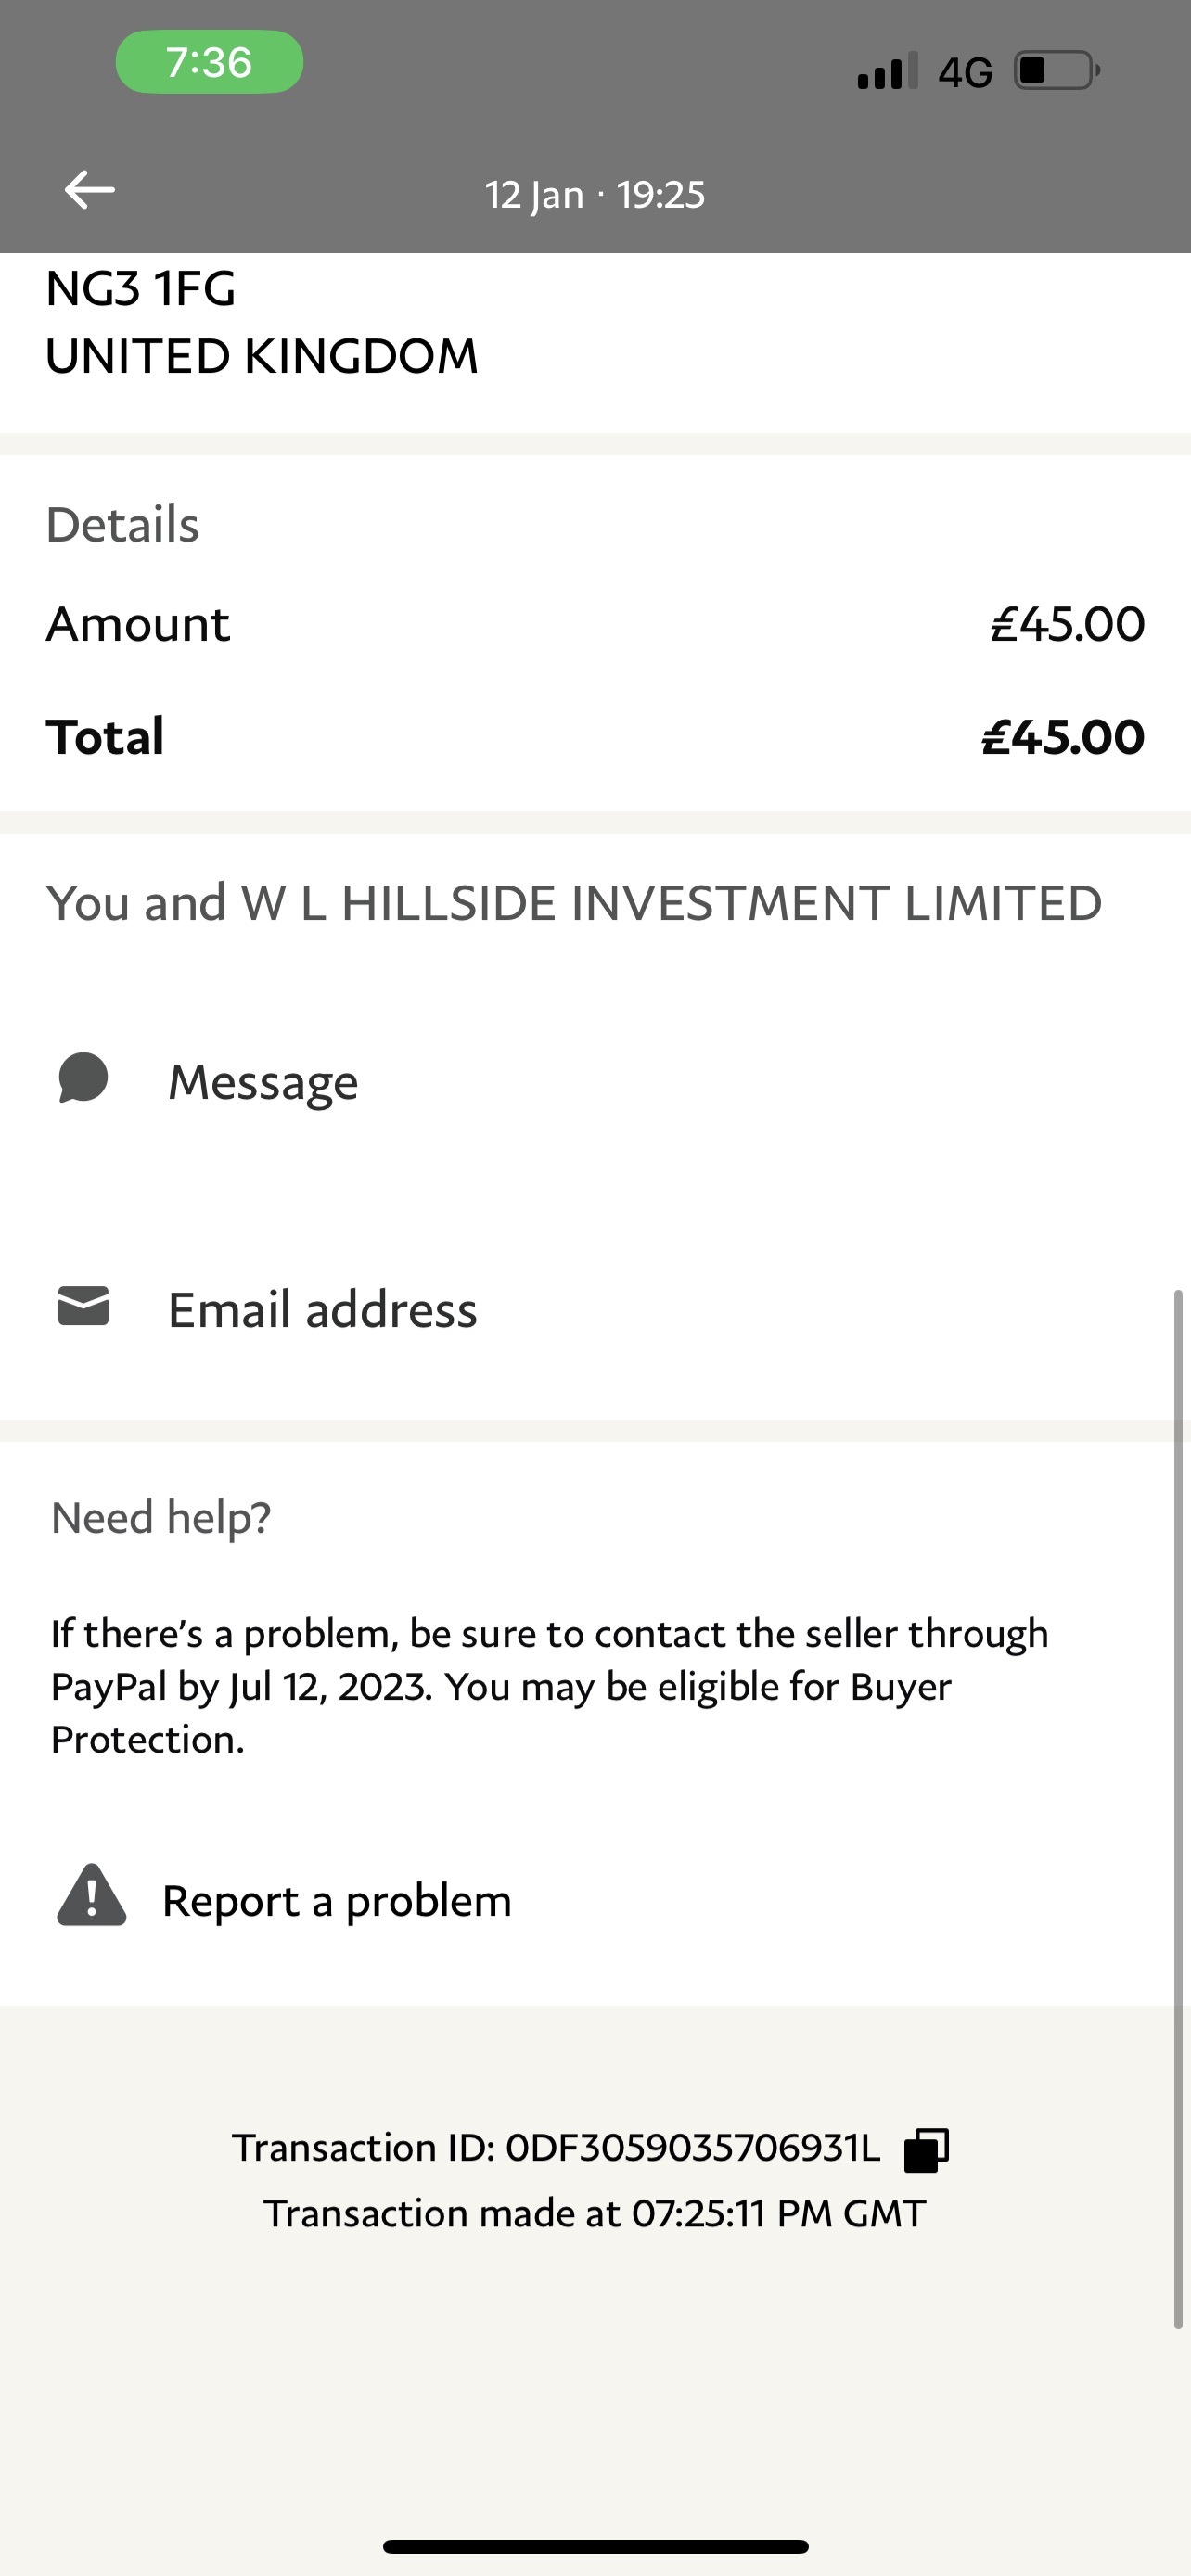Tap the Total £45.00 value

(1062, 737)
